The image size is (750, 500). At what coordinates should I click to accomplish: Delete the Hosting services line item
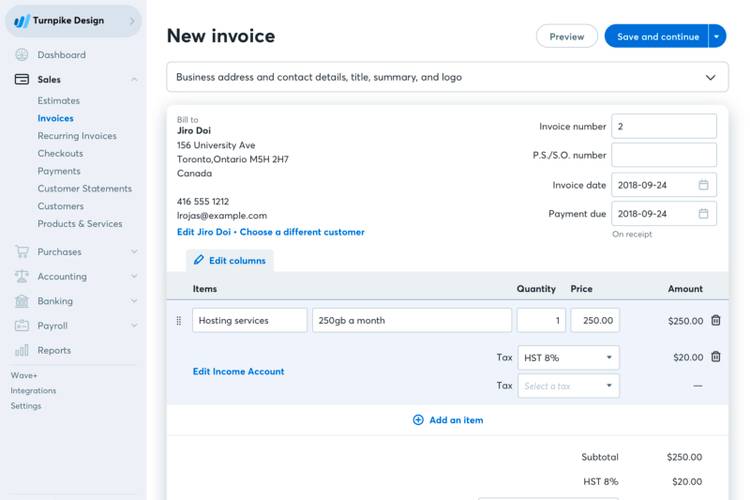715,320
